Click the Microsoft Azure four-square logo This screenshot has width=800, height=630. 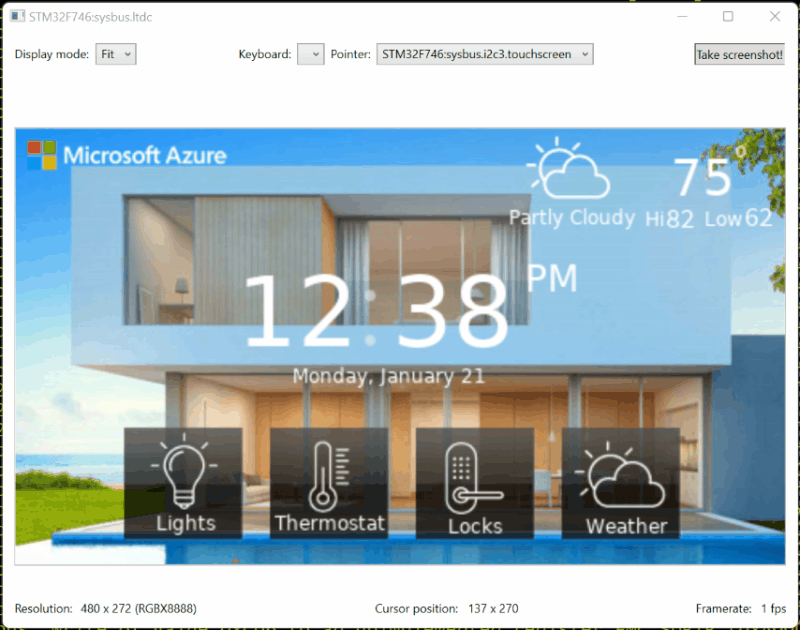pos(41,155)
